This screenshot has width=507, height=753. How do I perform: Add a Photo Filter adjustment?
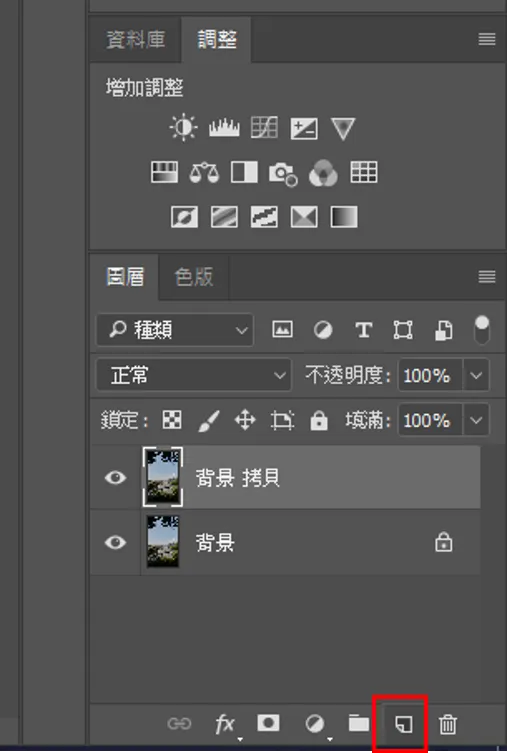click(x=283, y=173)
